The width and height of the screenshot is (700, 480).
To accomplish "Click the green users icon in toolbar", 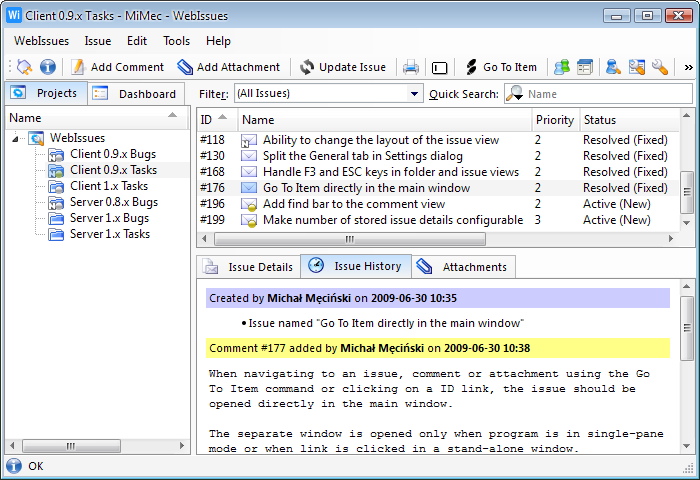I will [562, 67].
